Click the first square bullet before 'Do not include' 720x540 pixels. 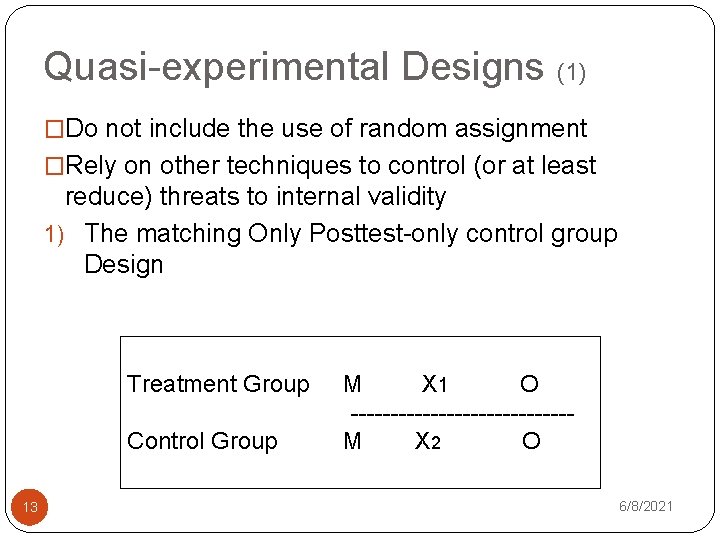pyautogui.click(x=54, y=129)
